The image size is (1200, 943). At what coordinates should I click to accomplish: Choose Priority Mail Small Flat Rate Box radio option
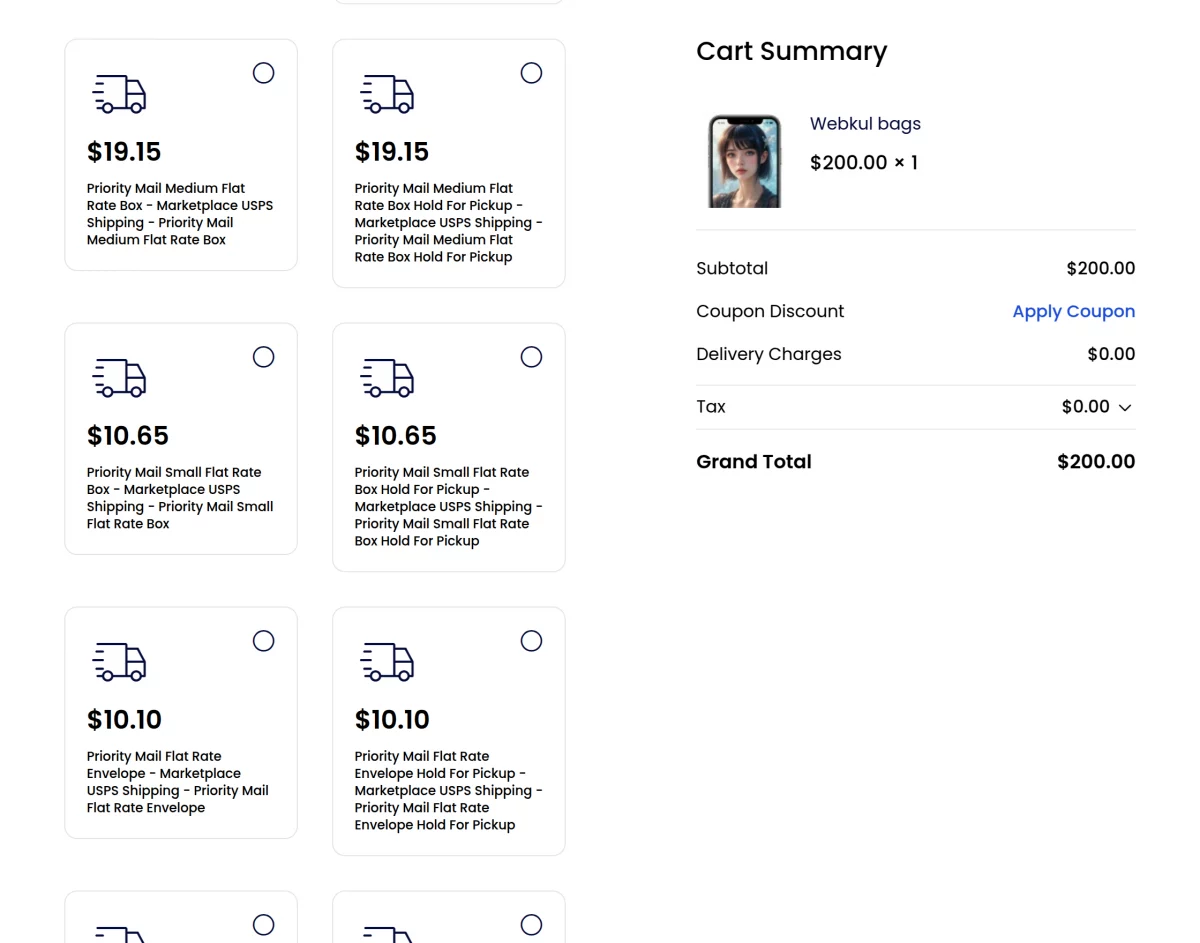[x=263, y=357]
